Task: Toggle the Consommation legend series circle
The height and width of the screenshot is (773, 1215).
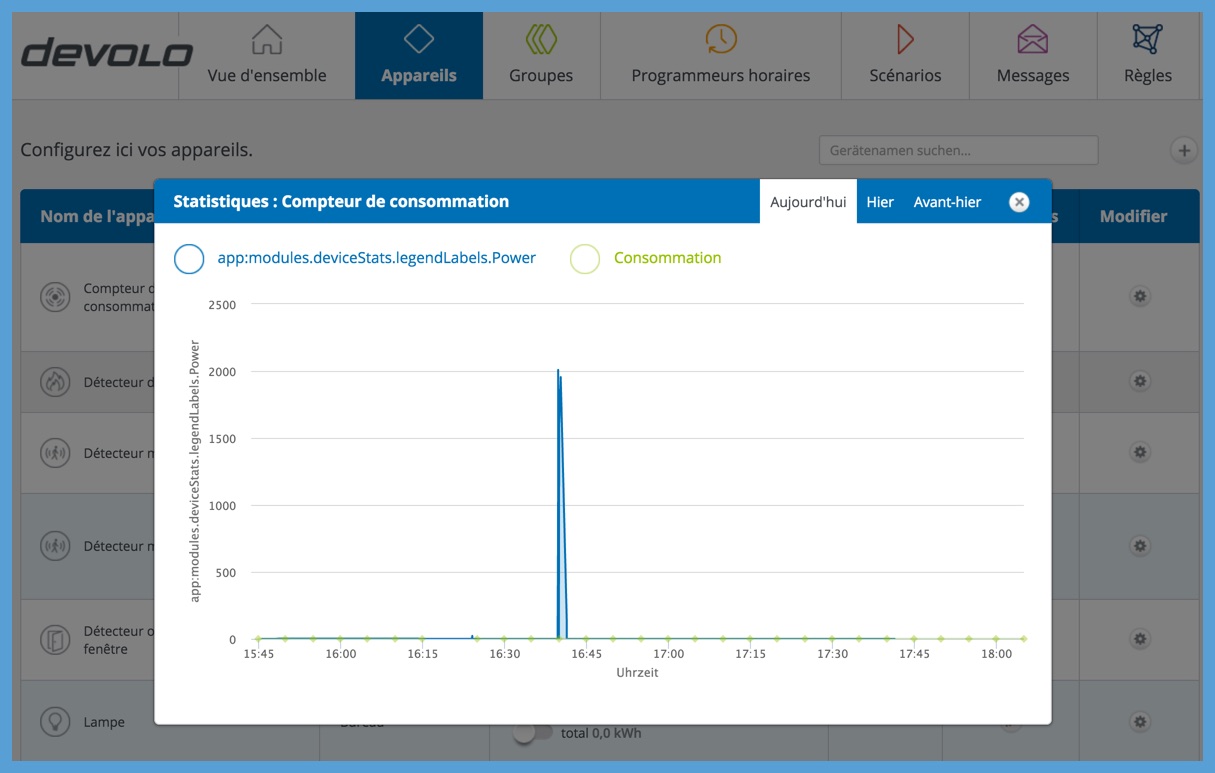Action: point(585,258)
